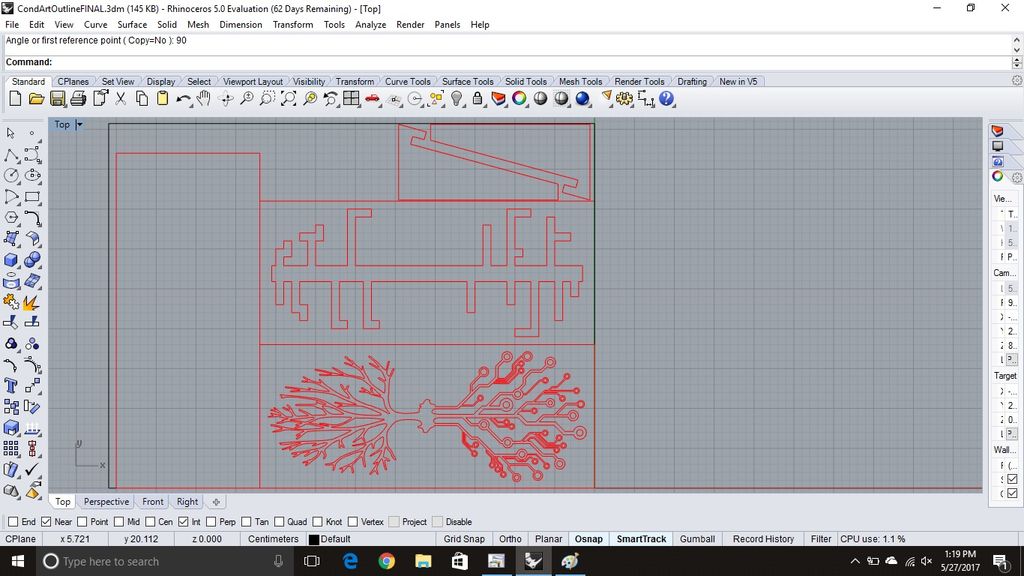Screen dimensions: 1024x576
Task: Toggle Ortho mode in status bar
Action: tap(510, 539)
